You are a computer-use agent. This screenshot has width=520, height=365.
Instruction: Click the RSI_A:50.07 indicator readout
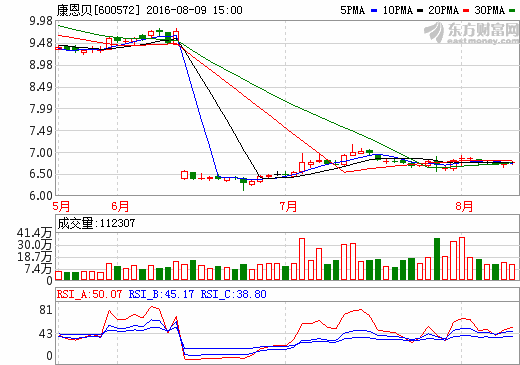[x=89, y=294]
